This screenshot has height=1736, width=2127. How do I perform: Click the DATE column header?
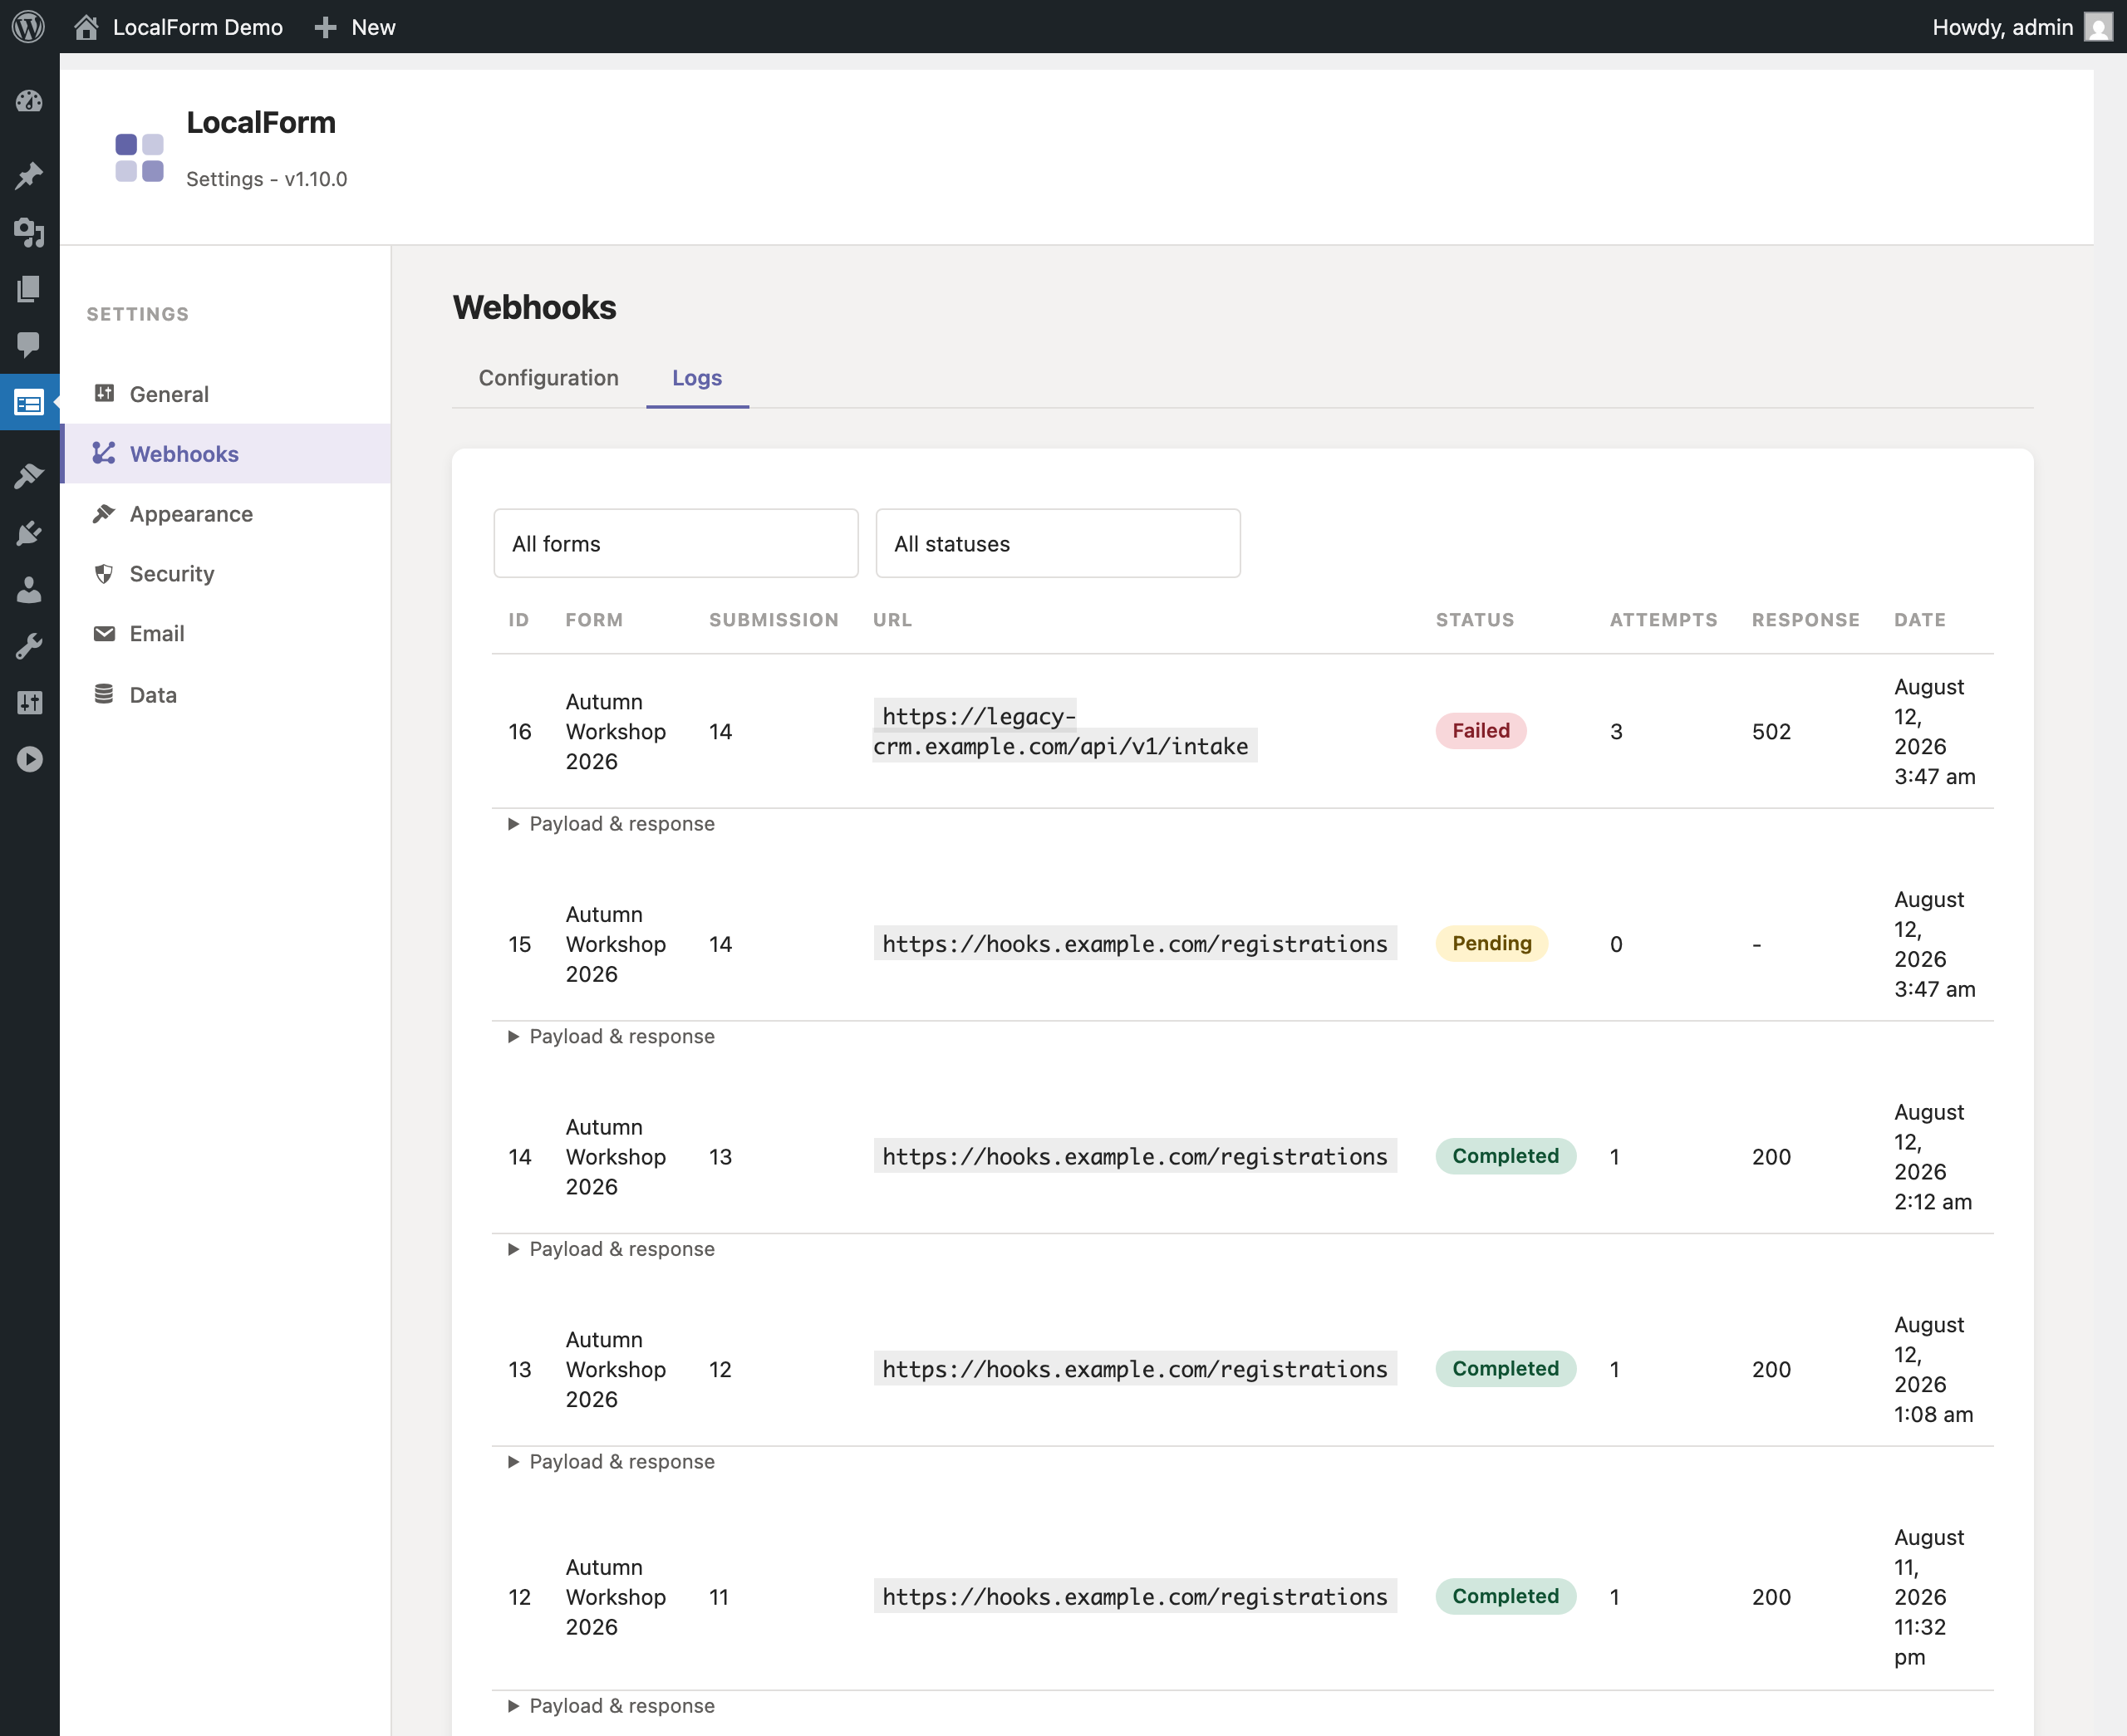point(1920,620)
